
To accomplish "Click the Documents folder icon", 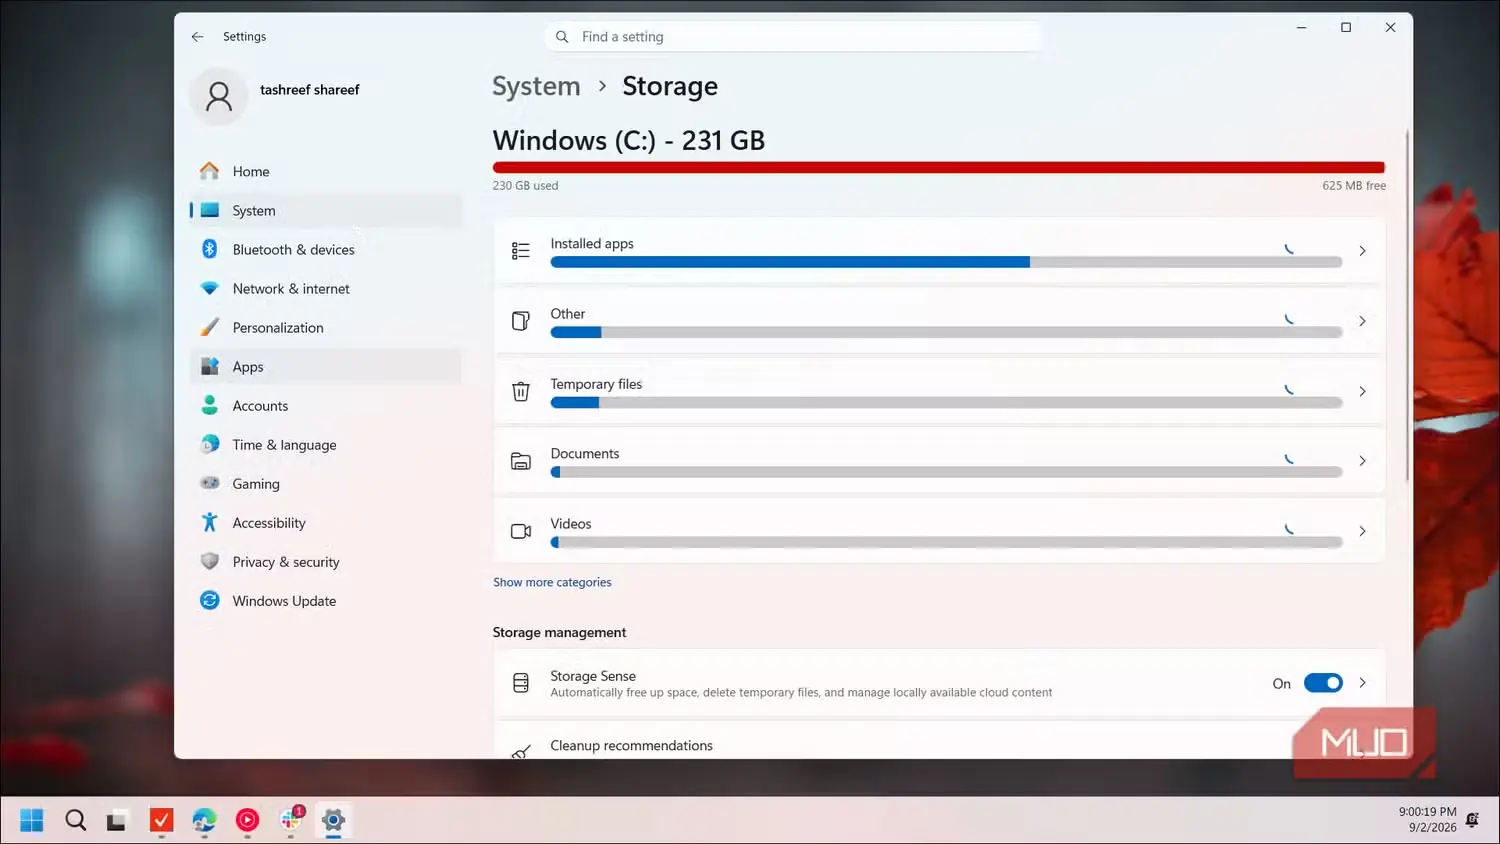I will [x=520, y=461].
